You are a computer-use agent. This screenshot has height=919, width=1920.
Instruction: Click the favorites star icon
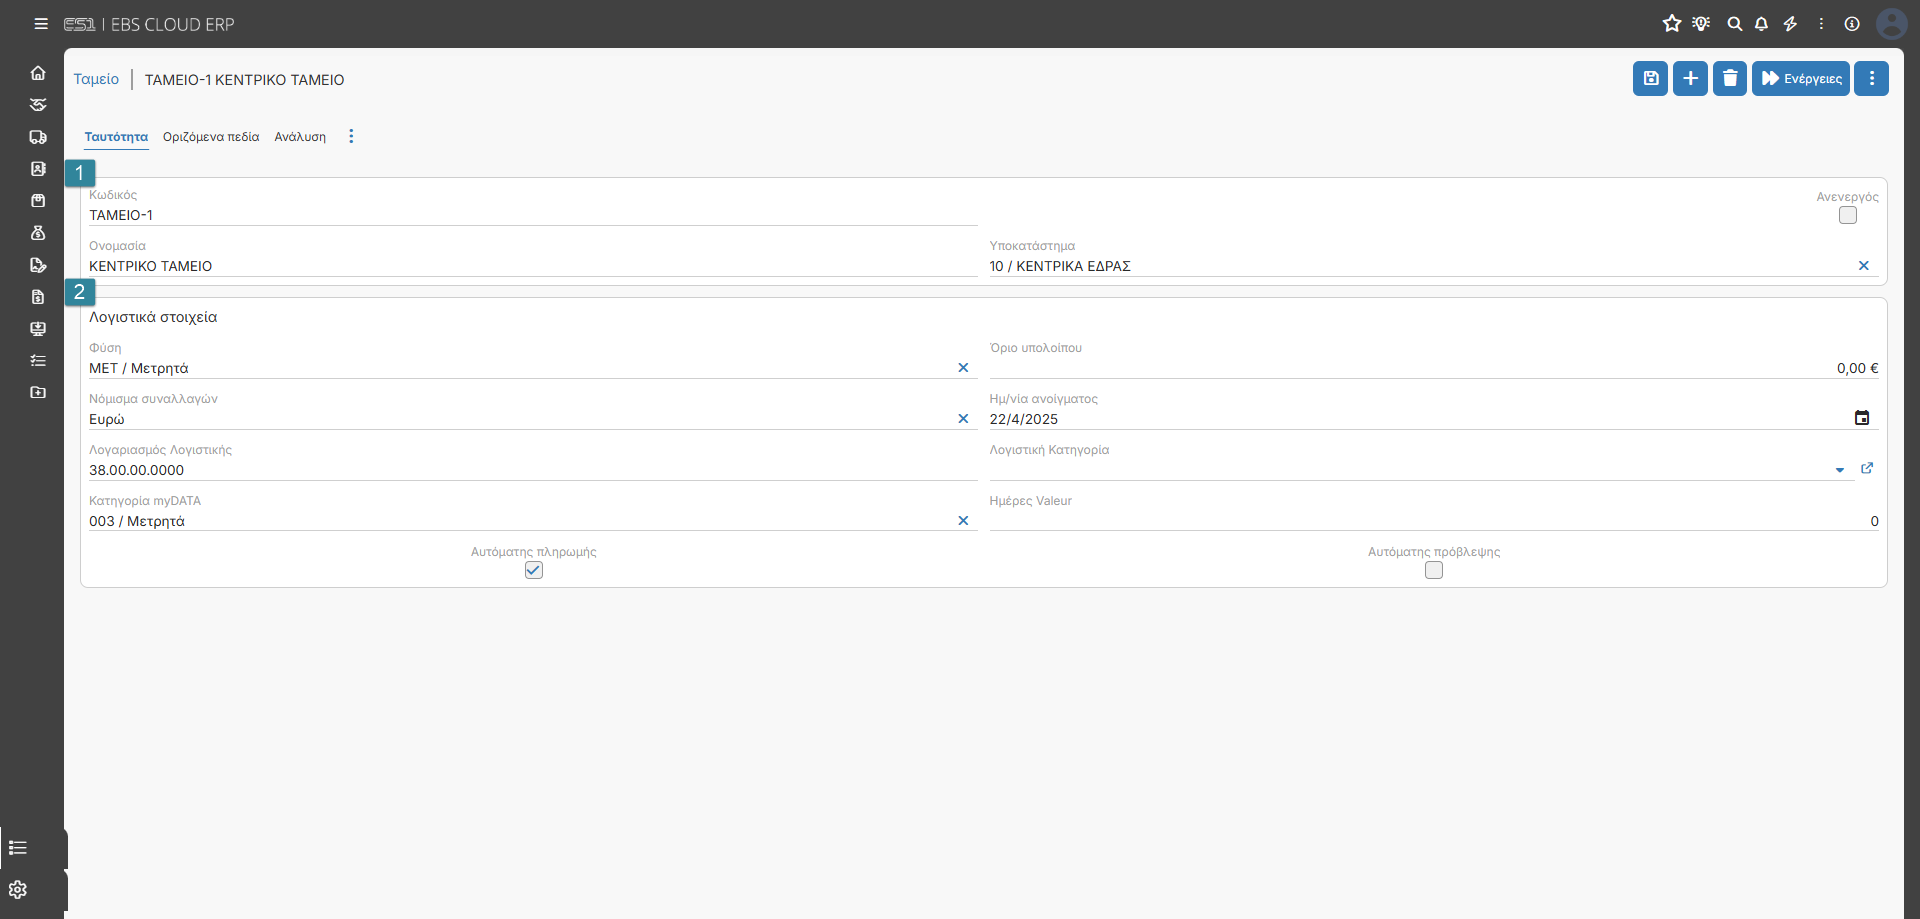click(x=1672, y=24)
